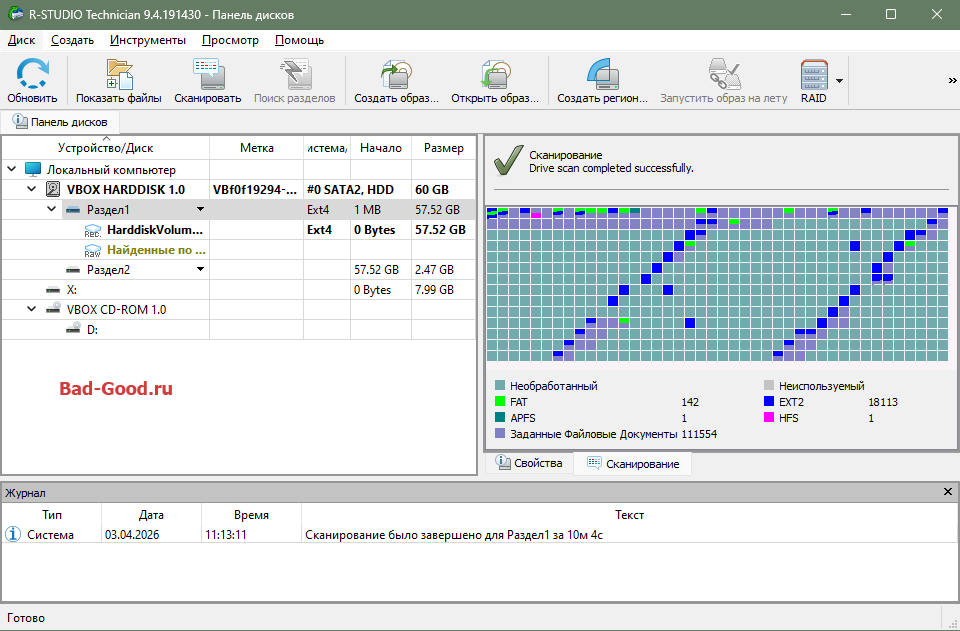
Task: Open the Просмотр menu
Action: 230,40
